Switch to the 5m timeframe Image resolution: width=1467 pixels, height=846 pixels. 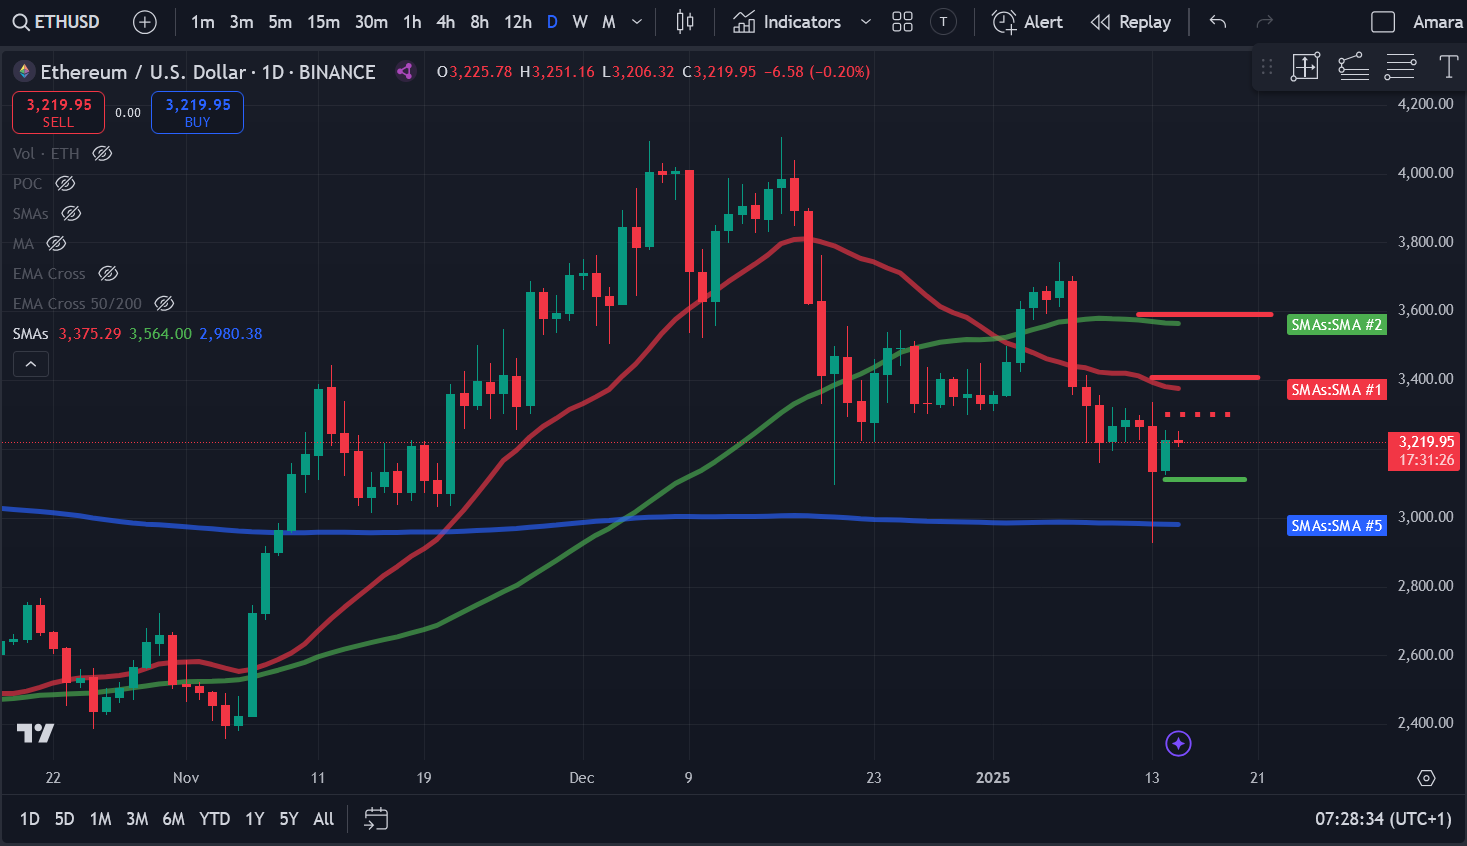280,22
